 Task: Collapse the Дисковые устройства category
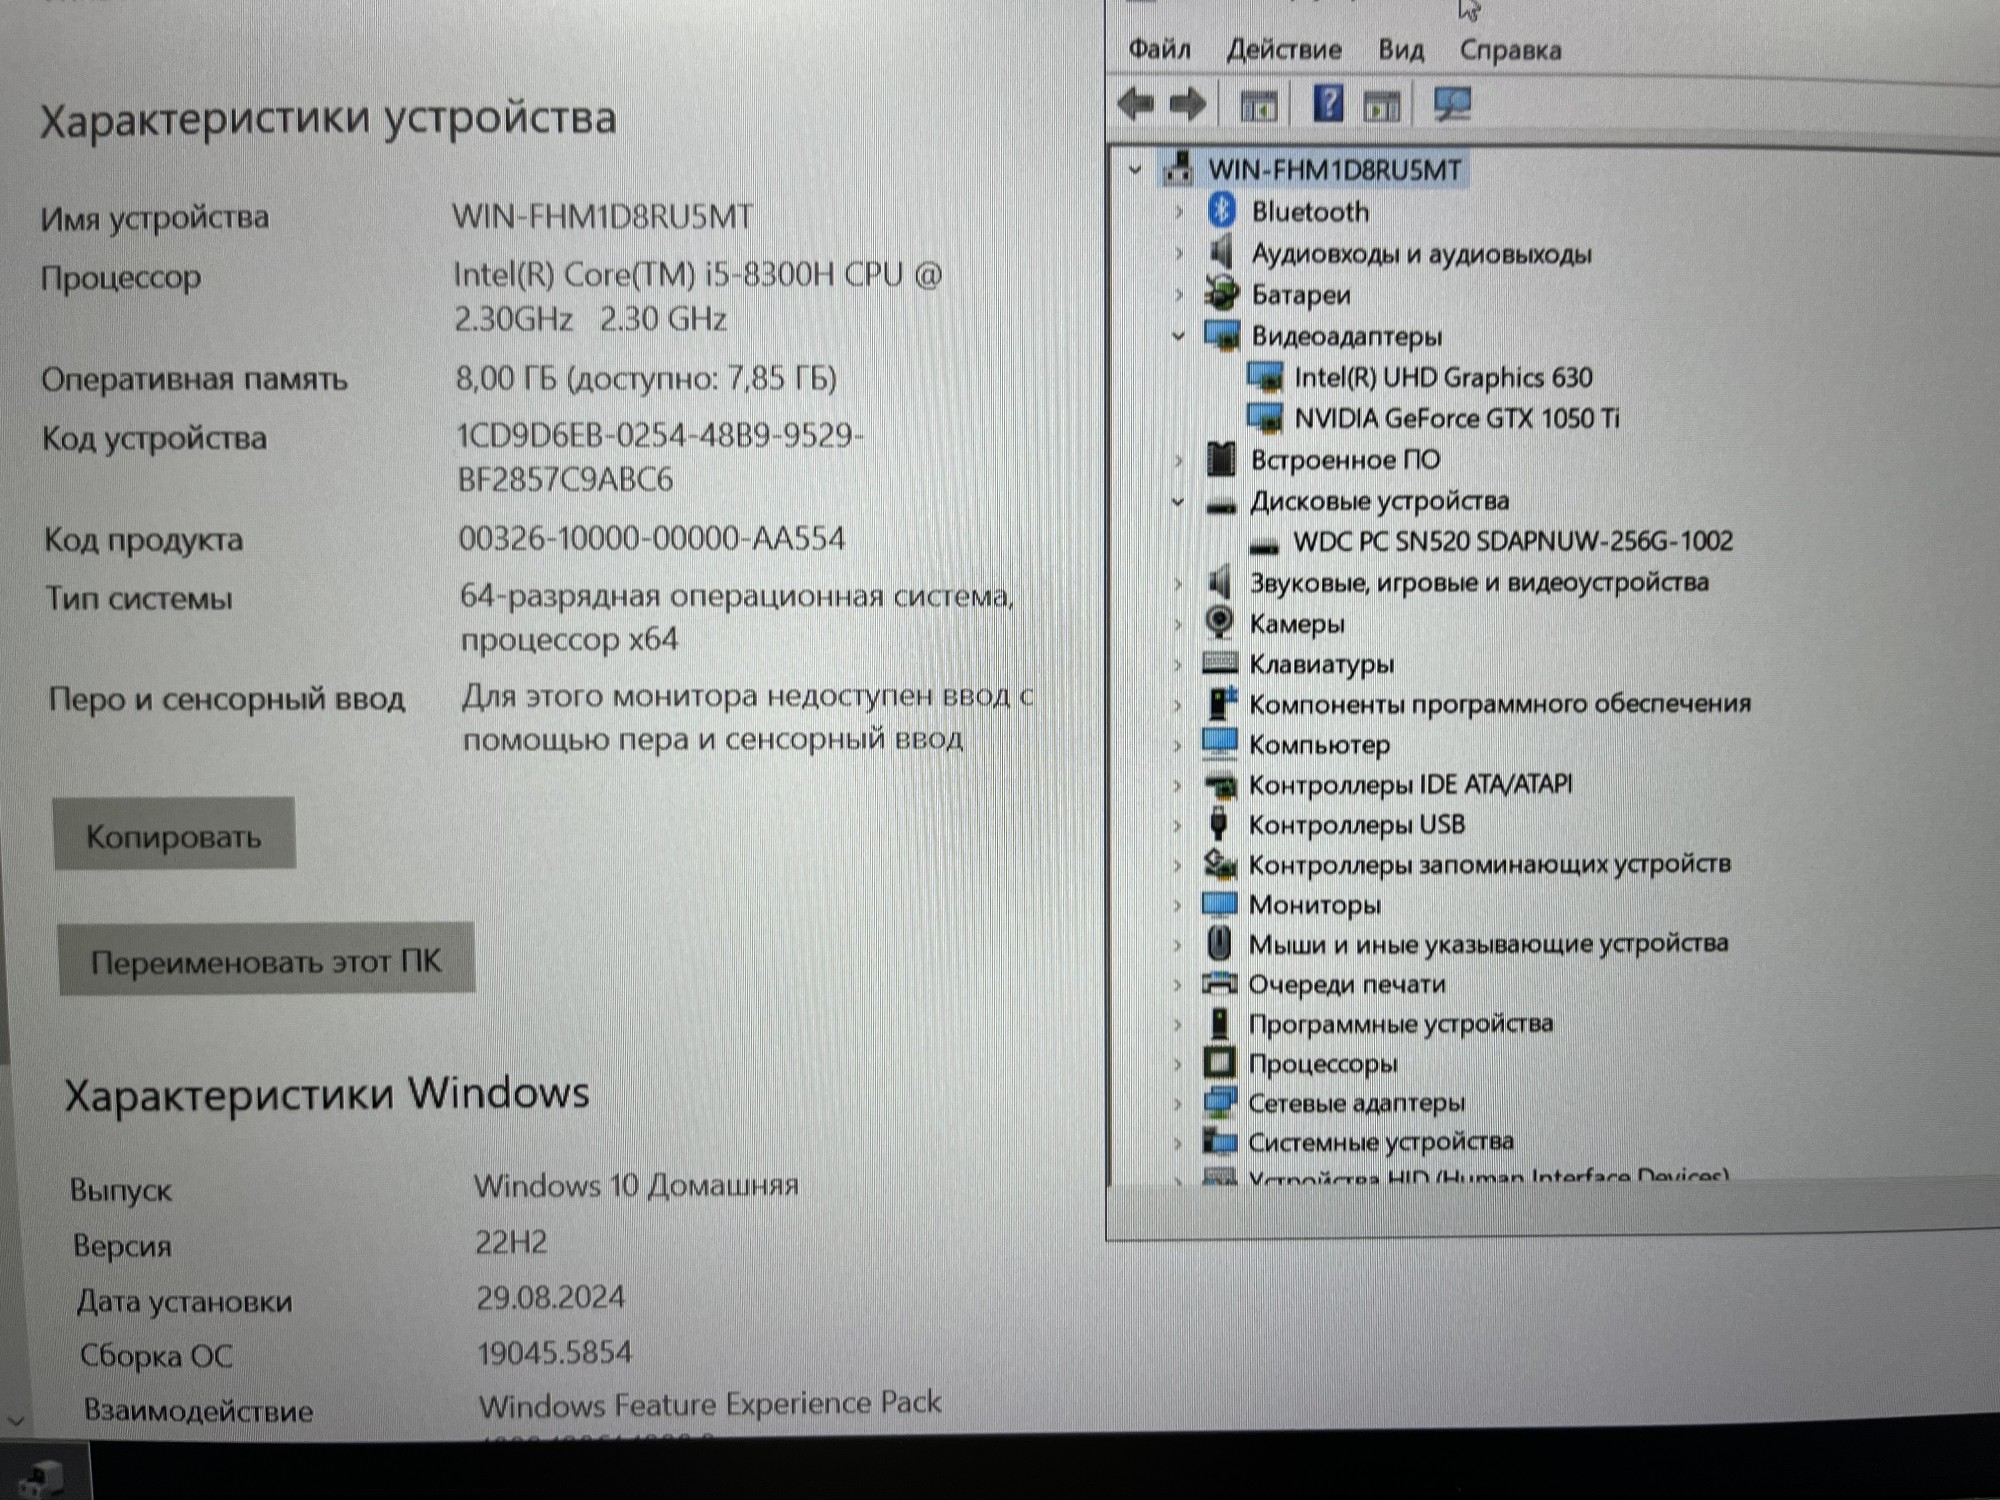(x=1178, y=502)
